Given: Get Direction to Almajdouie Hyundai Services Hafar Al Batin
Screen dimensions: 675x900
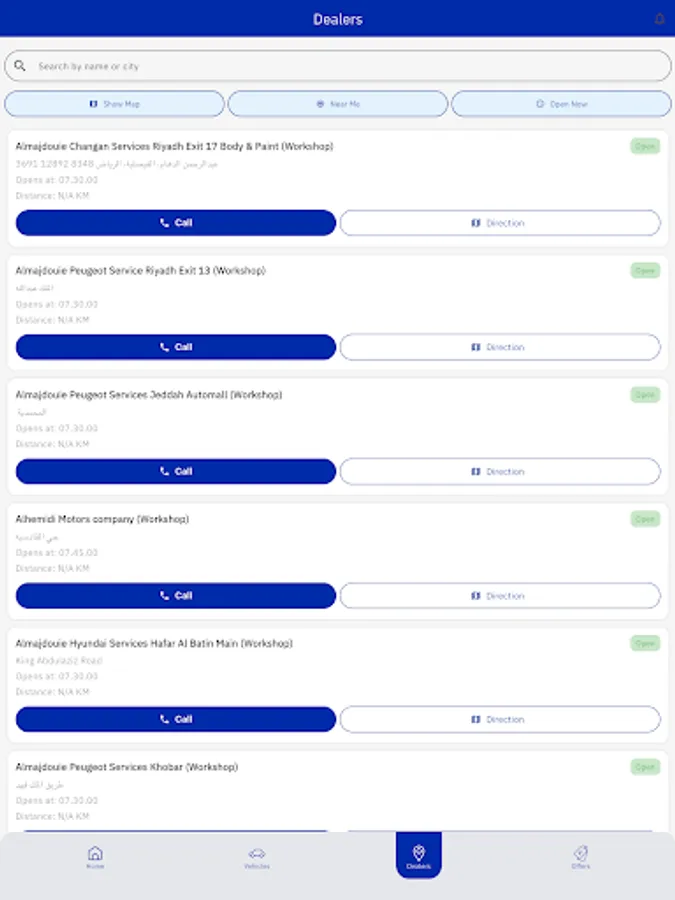Looking at the screenshot, I should coord(500,719).
